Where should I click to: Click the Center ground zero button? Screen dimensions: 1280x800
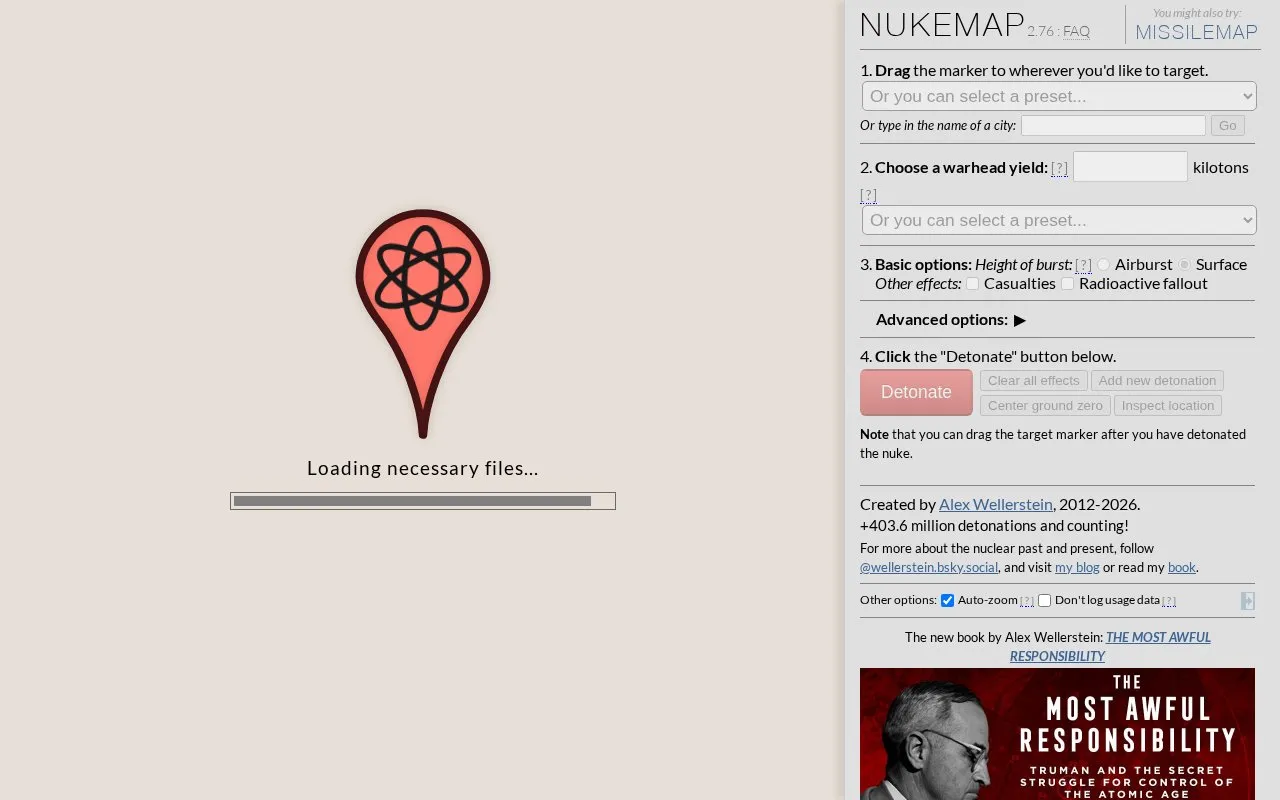click(x=1045, y=406)
